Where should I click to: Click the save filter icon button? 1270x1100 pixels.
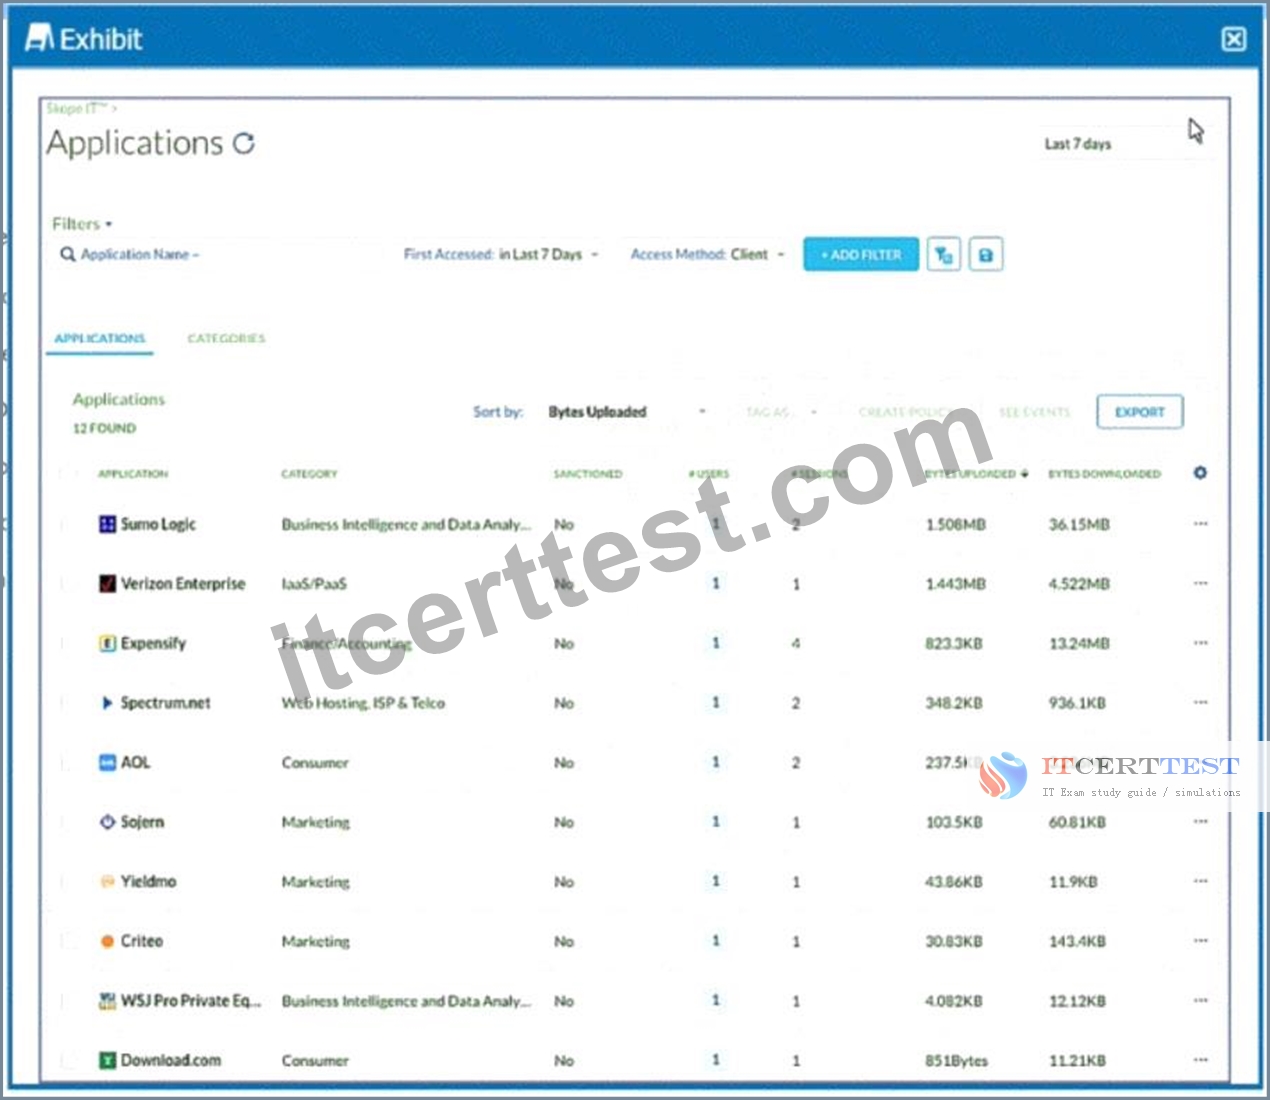tap(986, 255)
